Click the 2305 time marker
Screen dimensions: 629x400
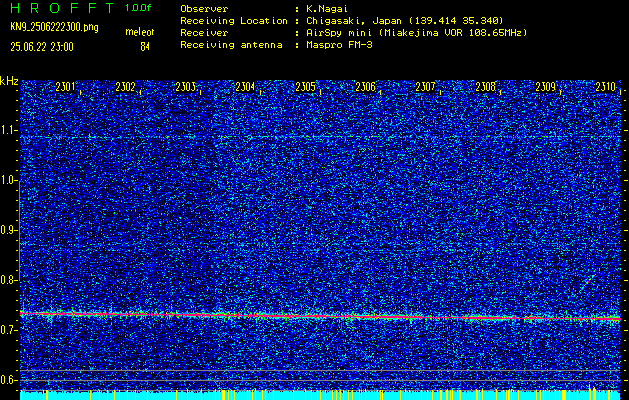click(305, 87)
